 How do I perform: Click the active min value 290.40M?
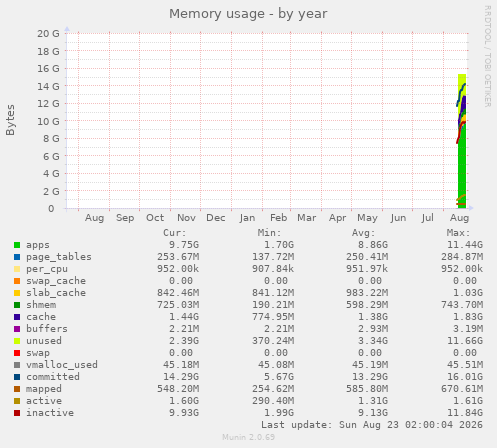[x=273, y=401]
